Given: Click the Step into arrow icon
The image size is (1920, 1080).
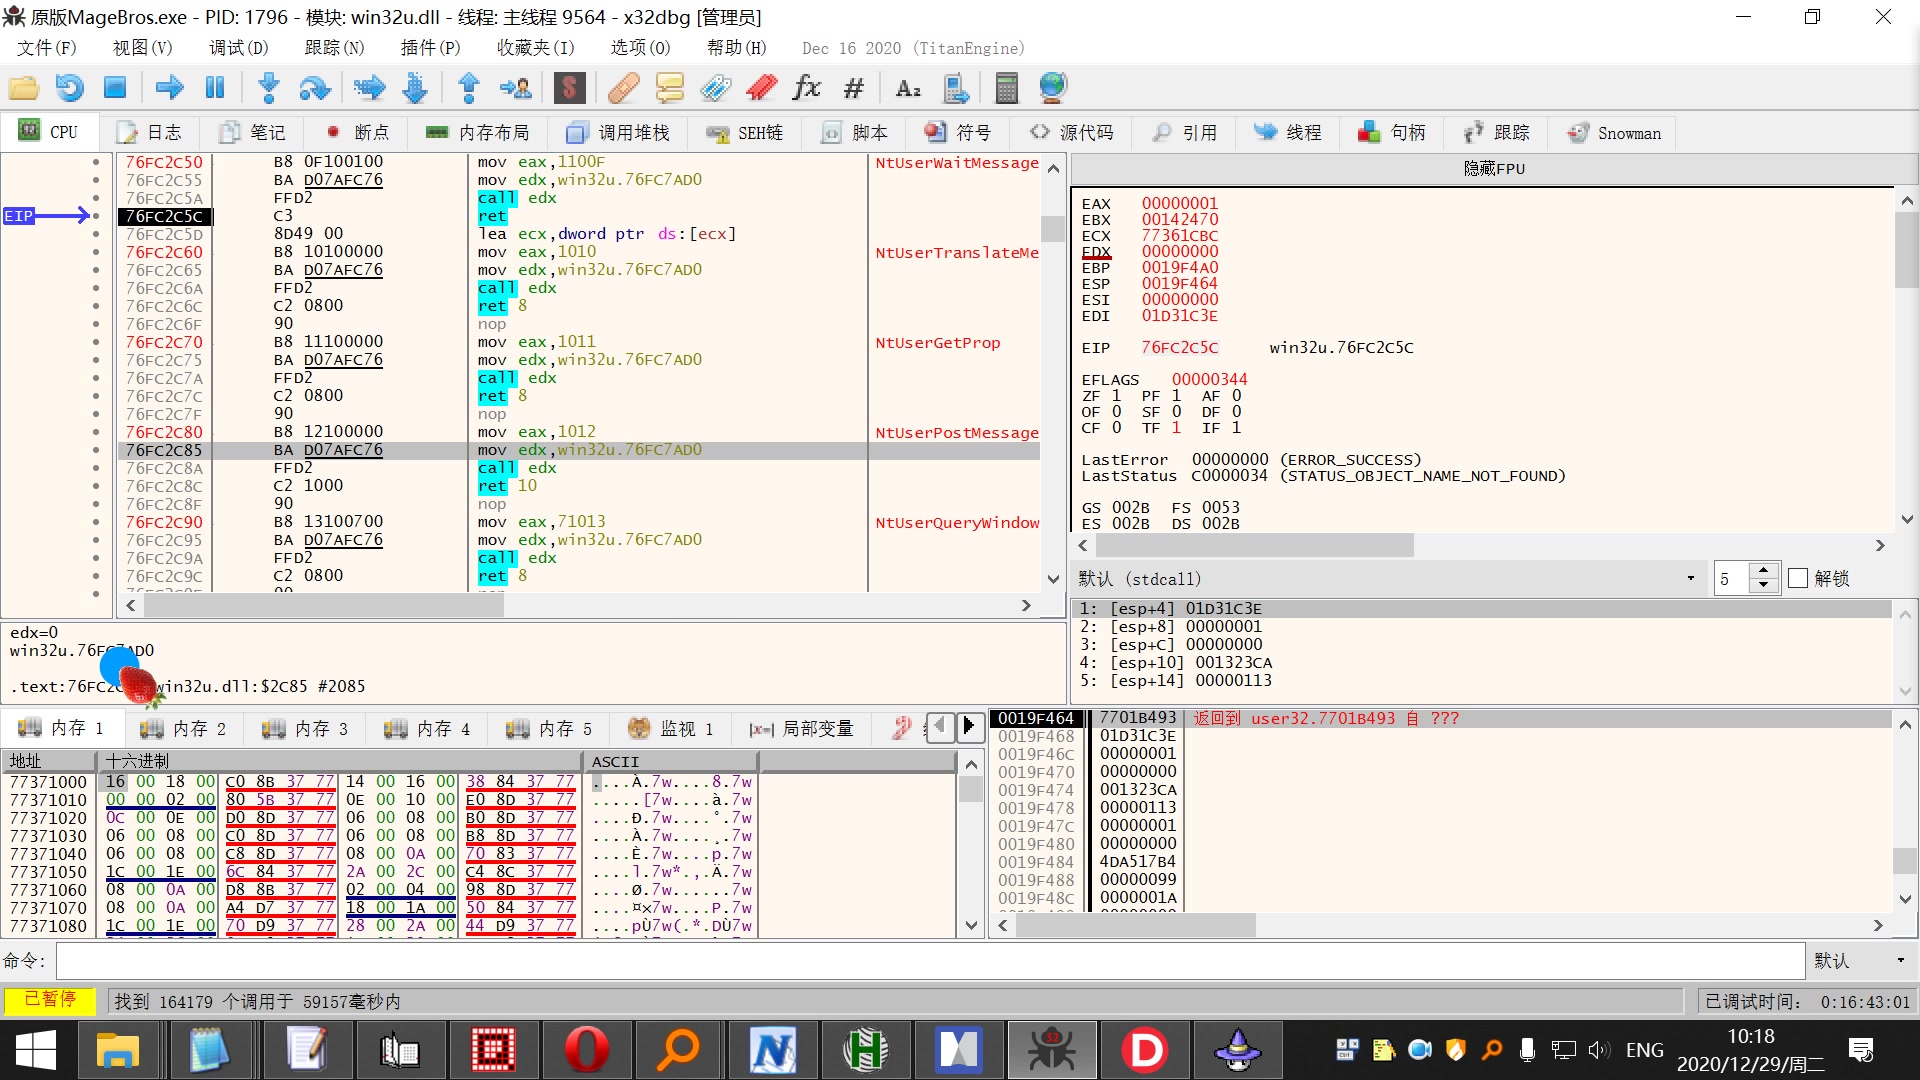Looking at the screenshot, I should pyautogui.click(x=268, y=88).
